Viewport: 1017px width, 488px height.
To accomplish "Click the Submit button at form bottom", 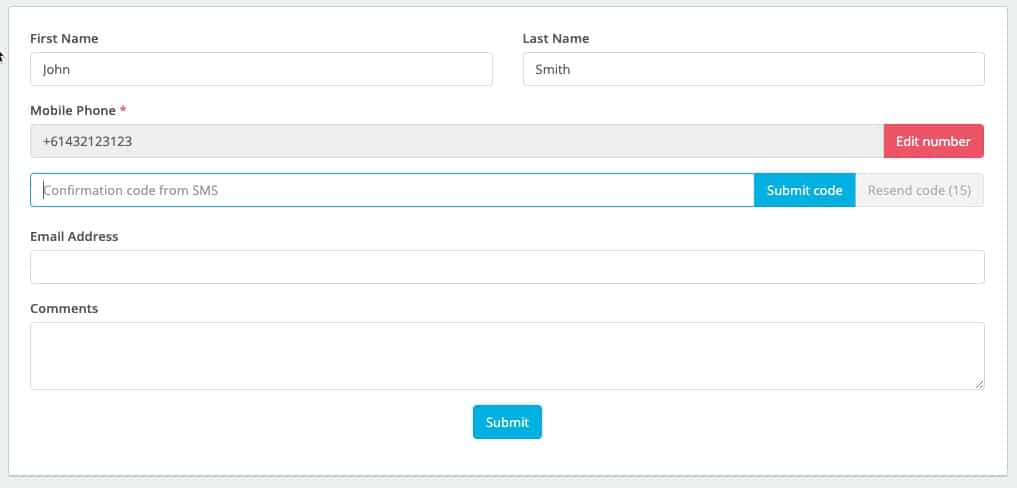I will click(x=507, y=422).
